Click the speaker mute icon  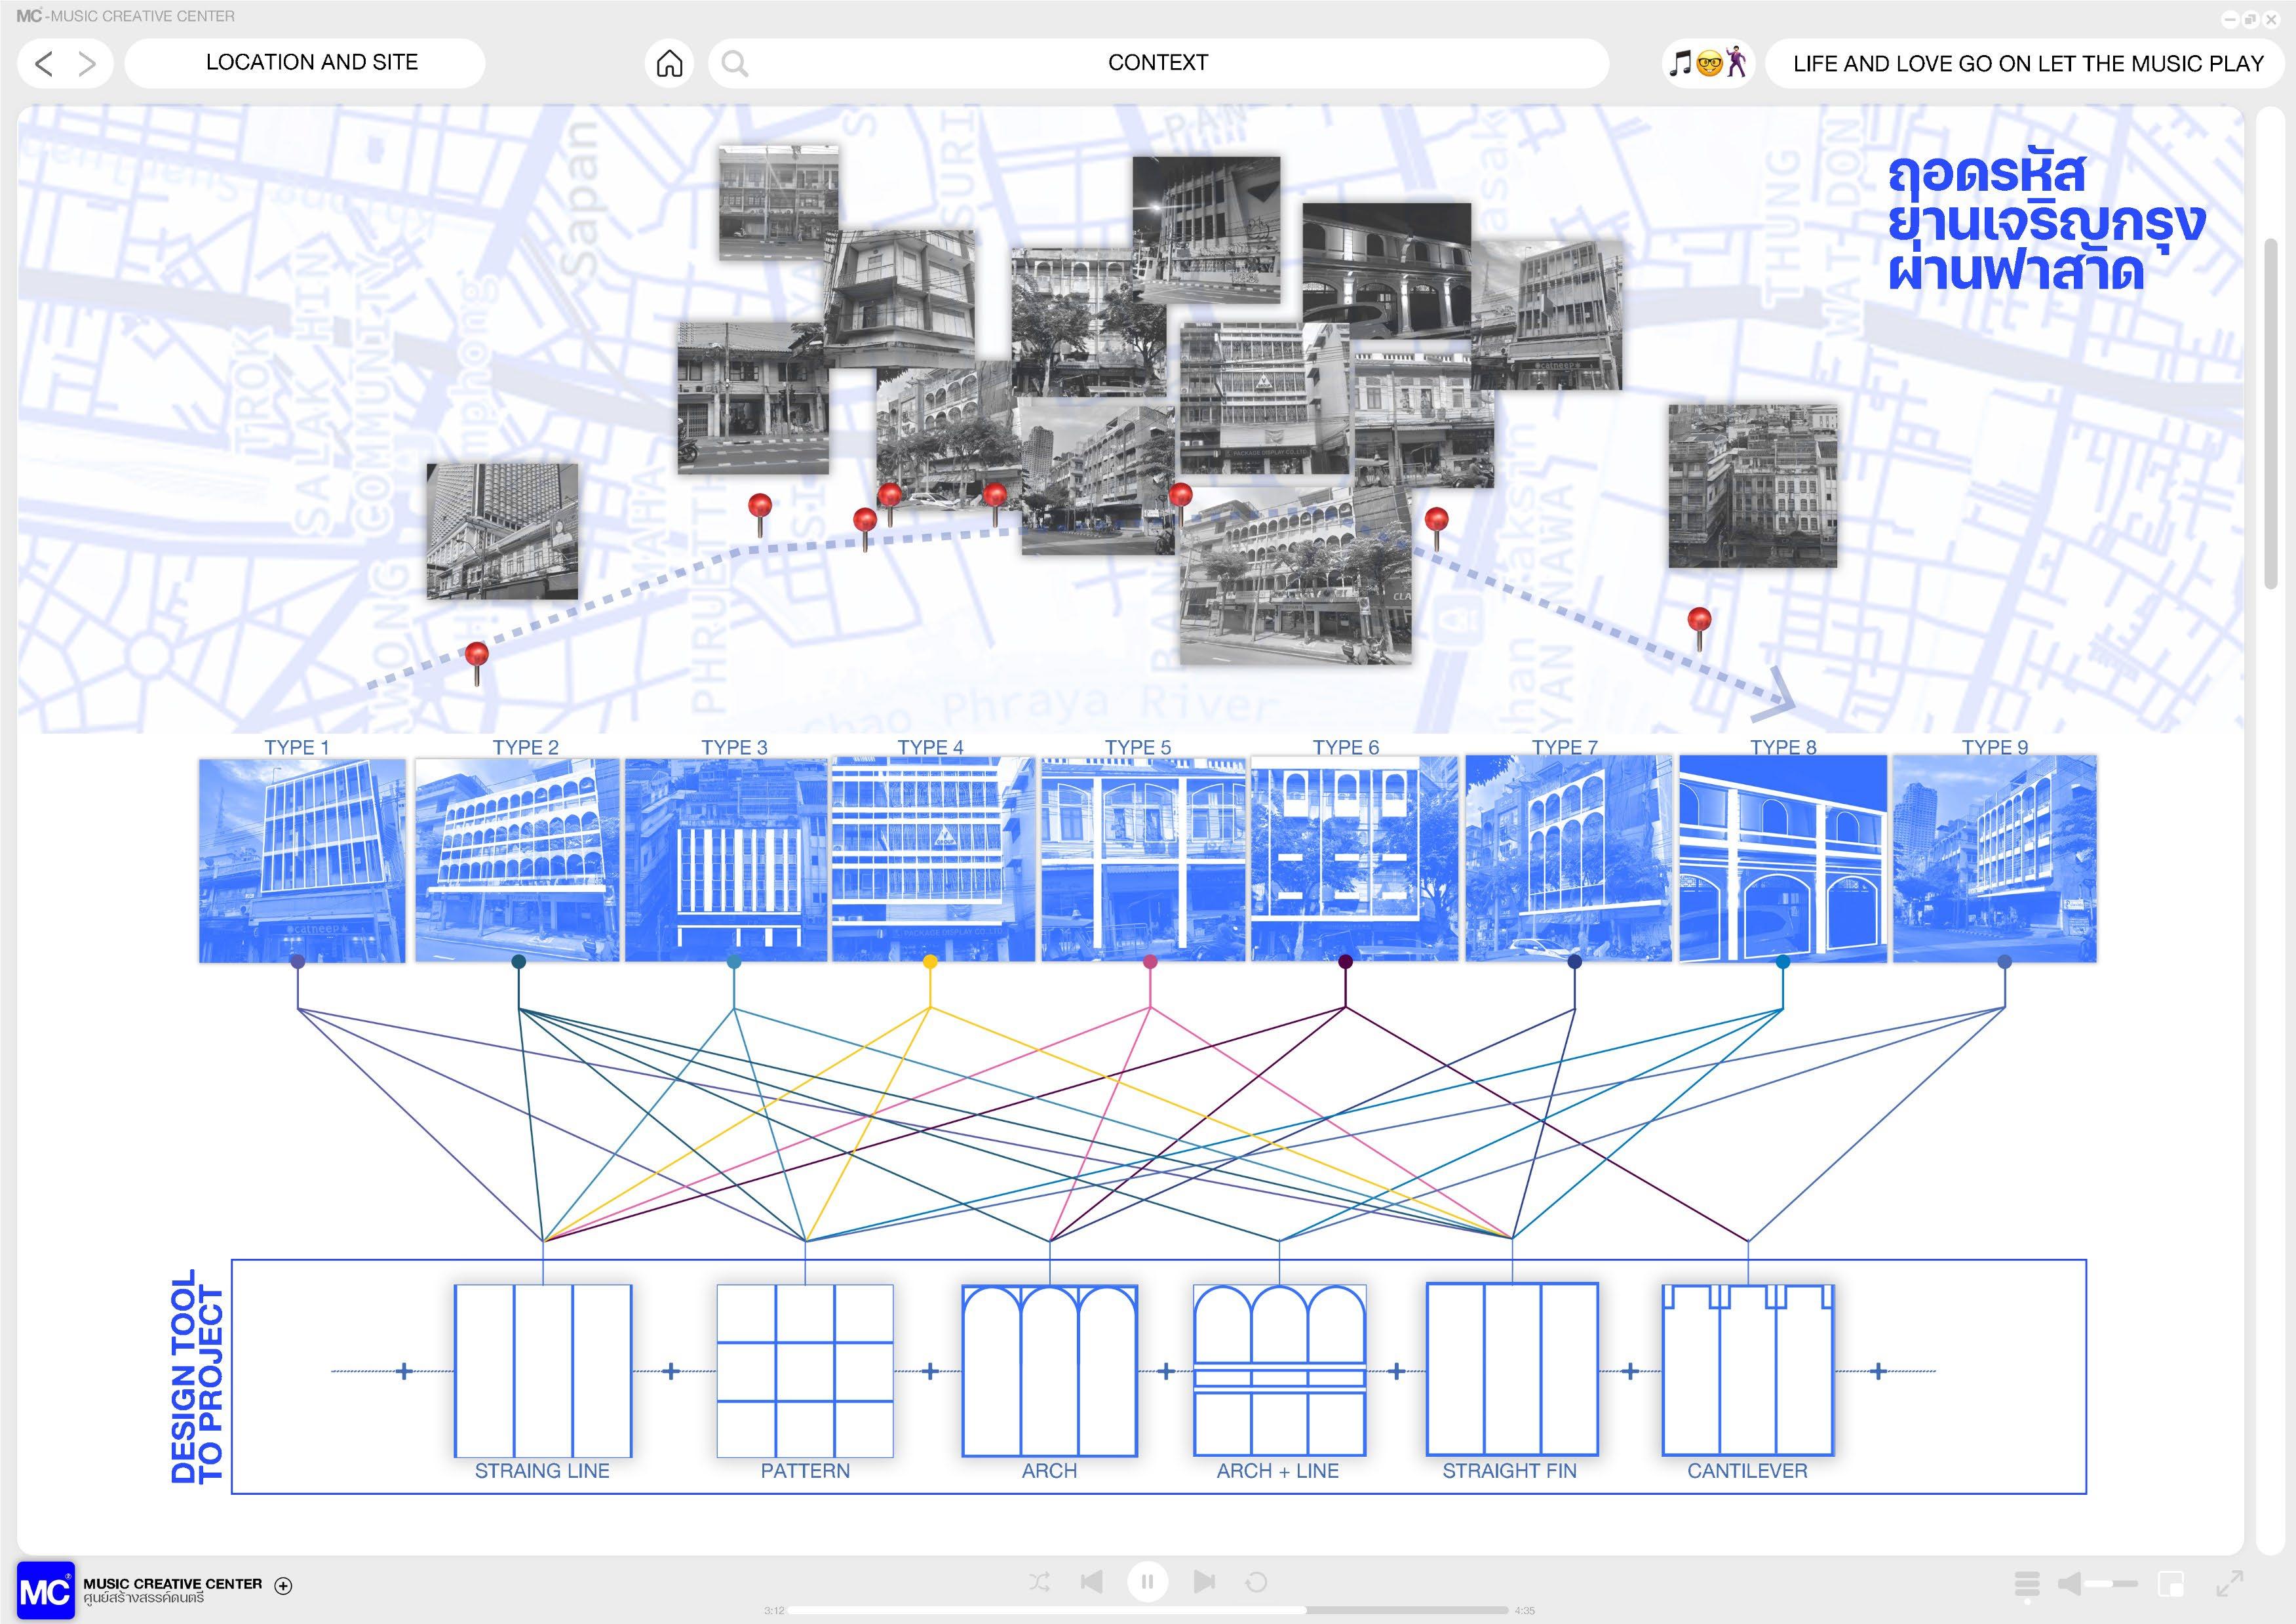tap(2070, 1583)
